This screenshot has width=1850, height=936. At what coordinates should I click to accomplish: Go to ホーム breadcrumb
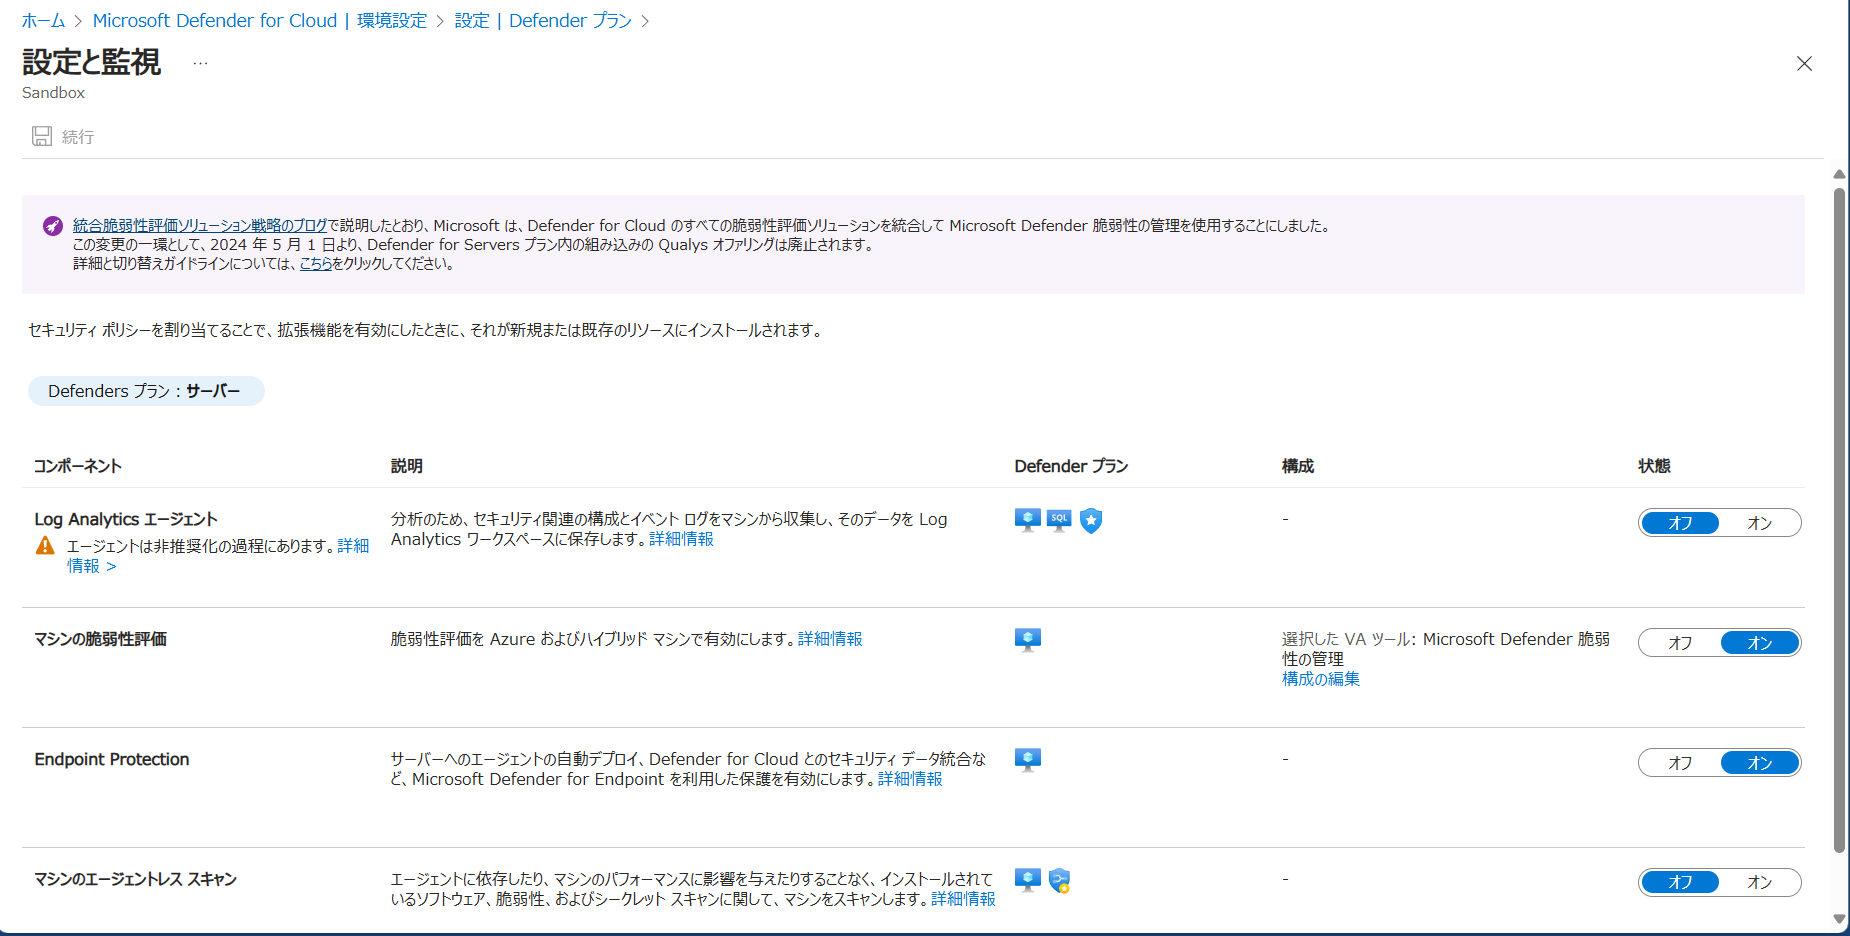tap(43, 21)
